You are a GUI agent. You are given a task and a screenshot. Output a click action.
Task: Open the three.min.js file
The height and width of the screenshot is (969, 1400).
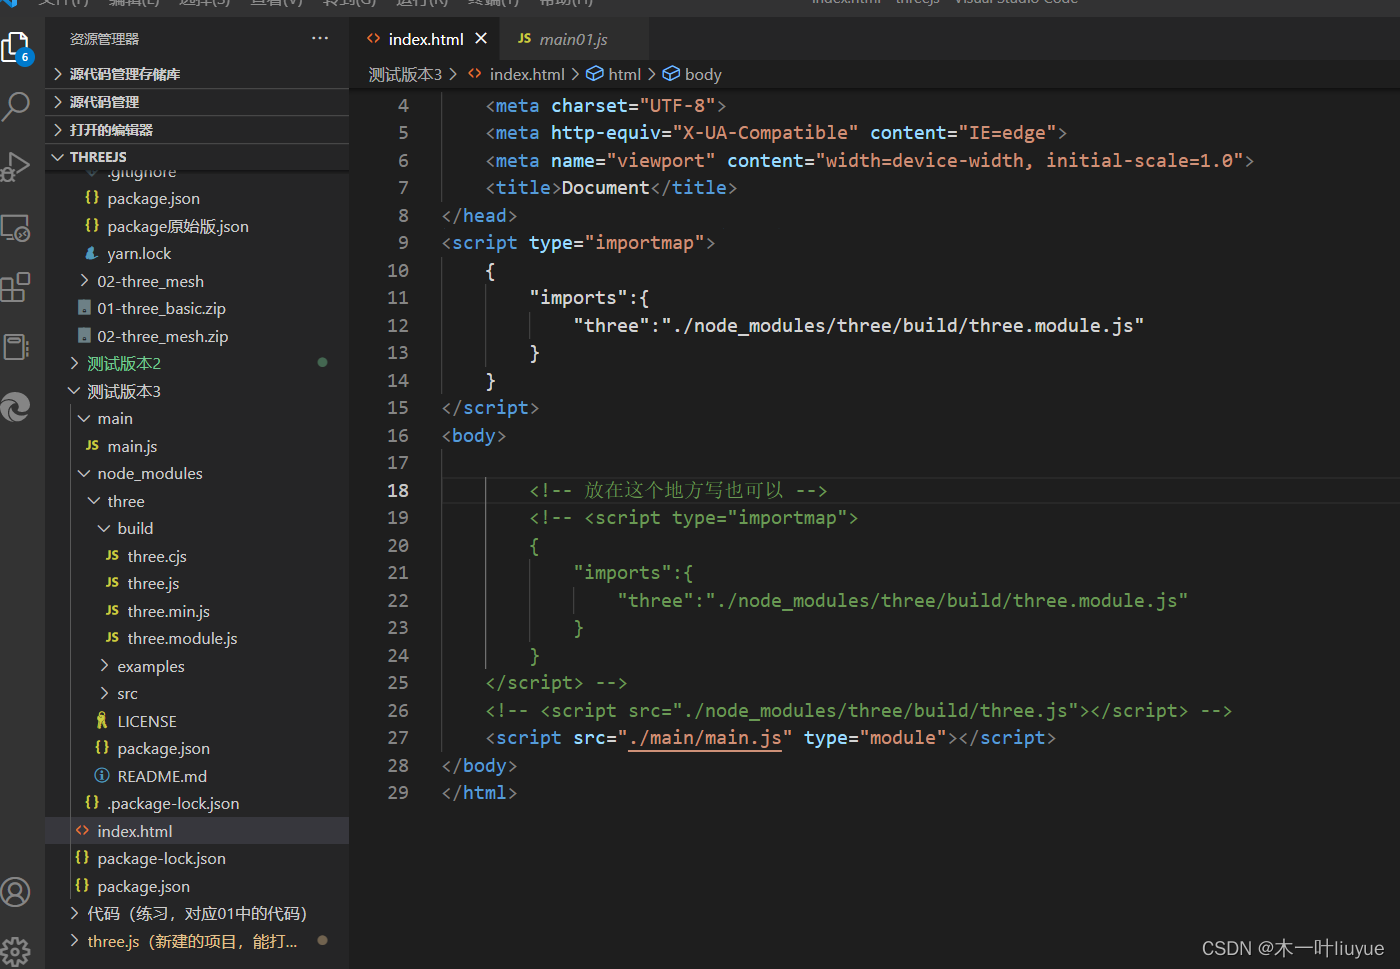197,611
